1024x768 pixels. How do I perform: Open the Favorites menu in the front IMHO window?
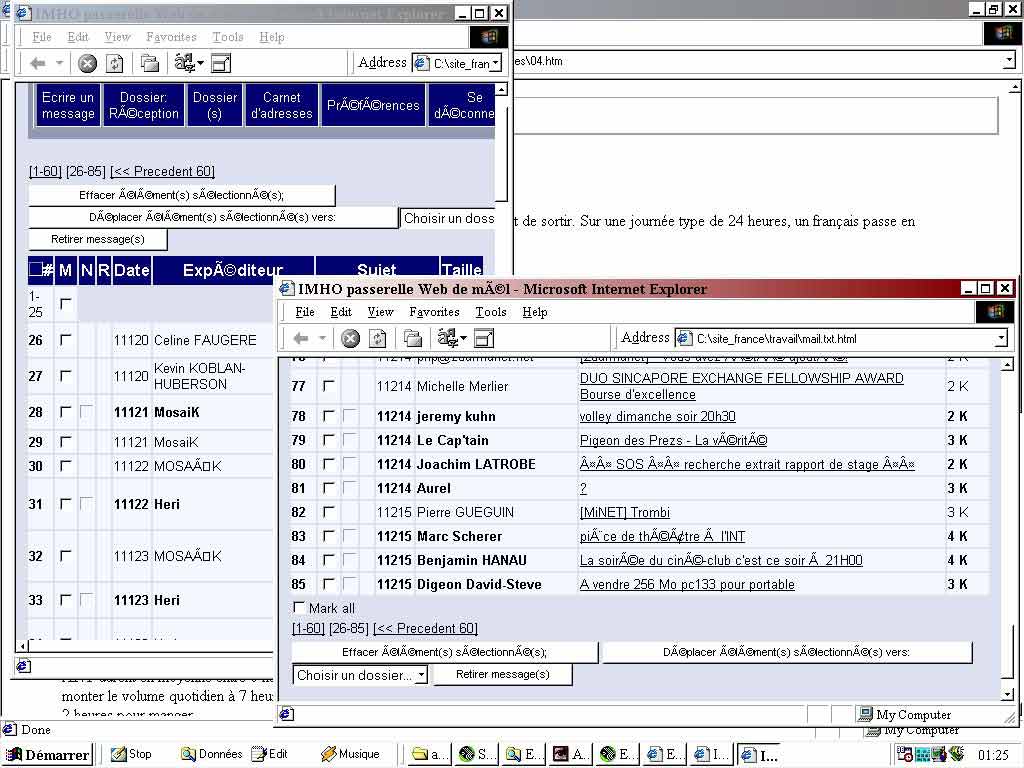tap(434, 312)
